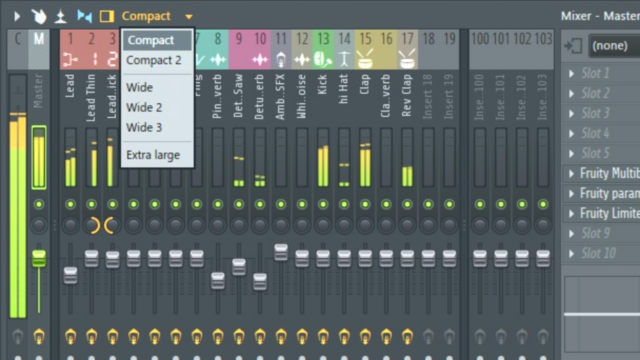Click the hand multi-touch control icon
This screenshot has width=640, height=360.
click(39, 16)
